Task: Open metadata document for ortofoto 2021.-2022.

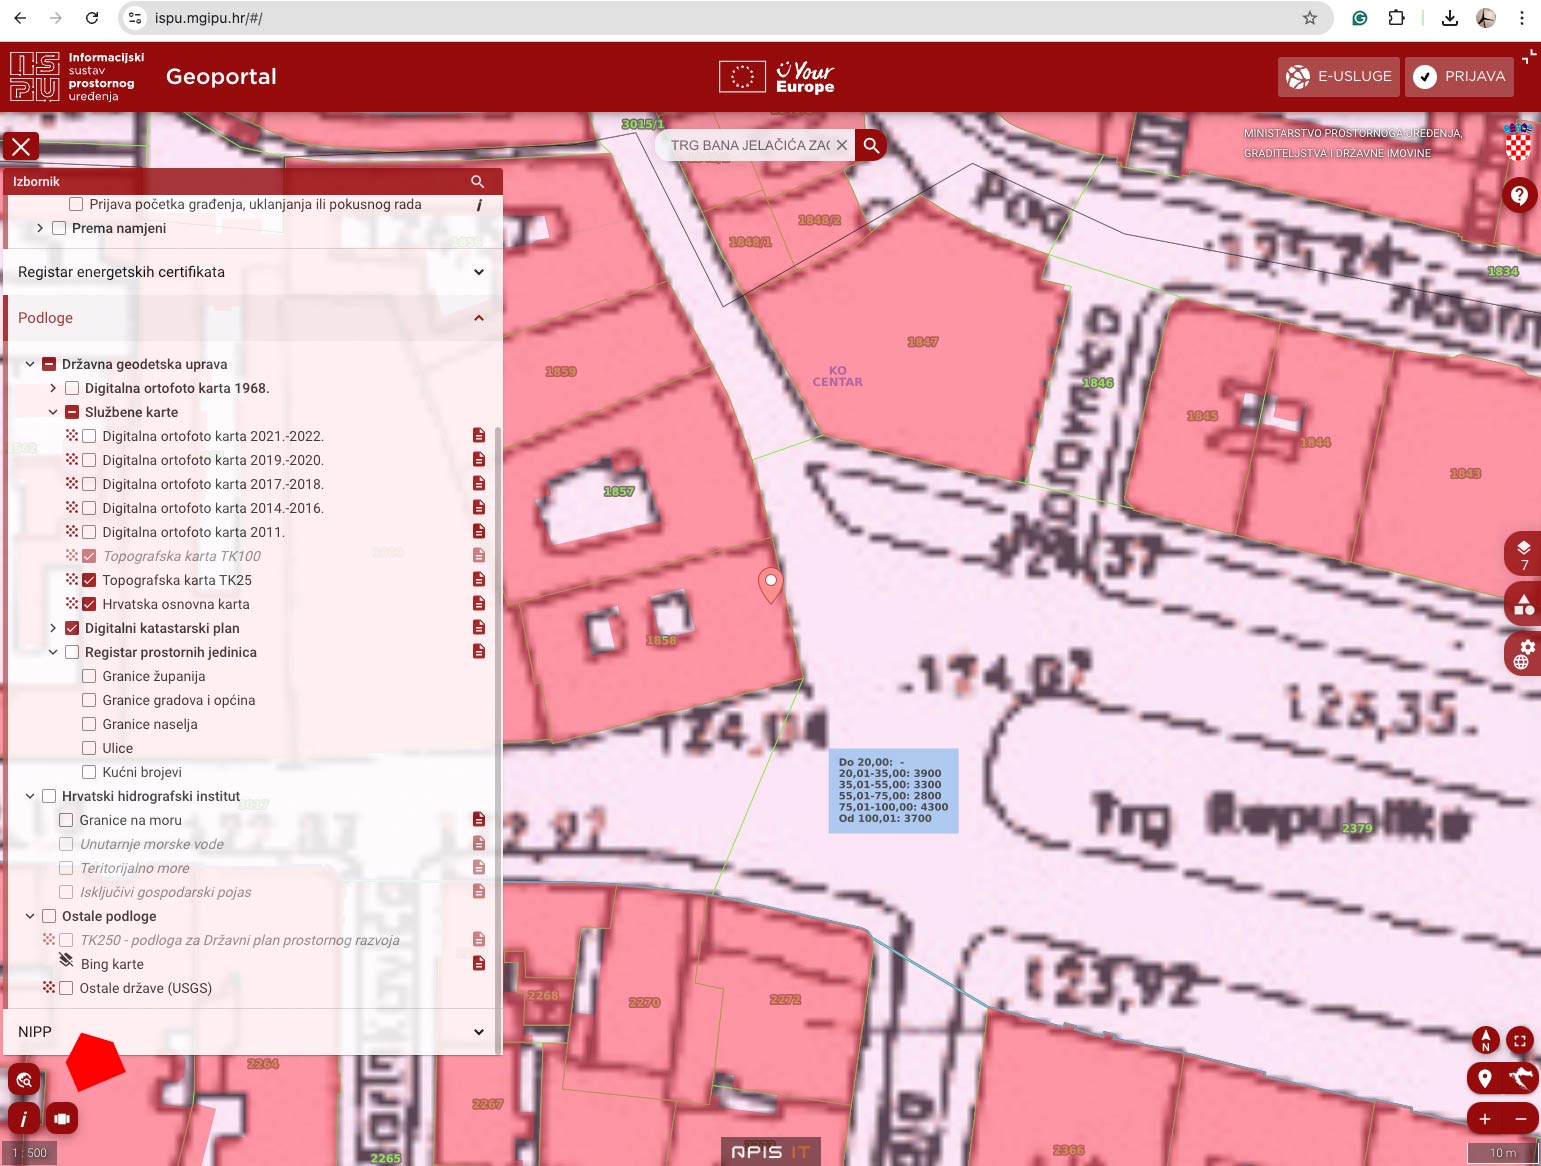Action: (479, 436)
